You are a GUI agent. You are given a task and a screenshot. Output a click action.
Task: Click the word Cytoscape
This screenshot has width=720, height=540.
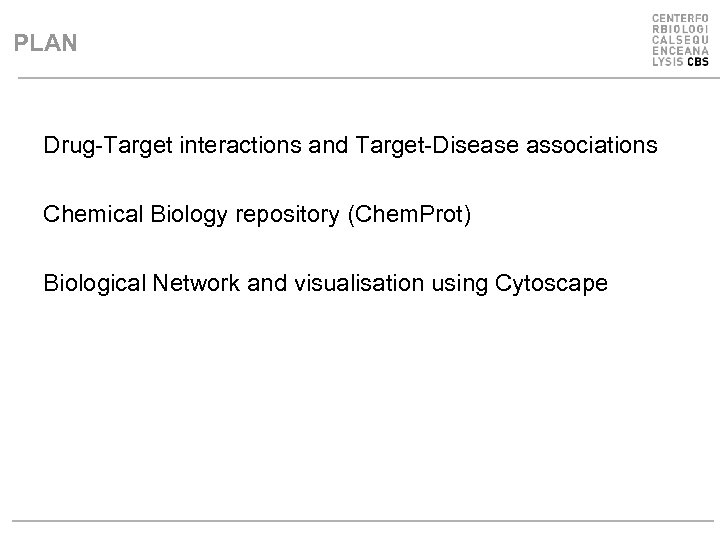pos(550,284)
